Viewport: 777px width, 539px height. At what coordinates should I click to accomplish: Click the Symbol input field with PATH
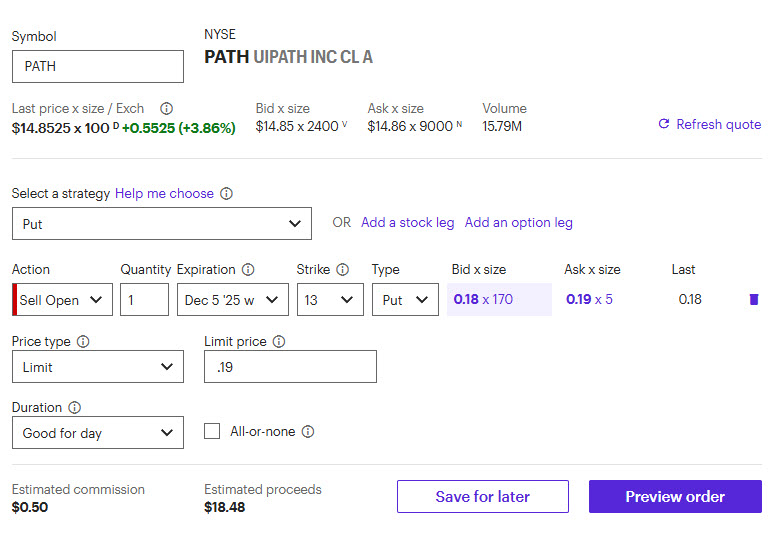tap(98, 67)
